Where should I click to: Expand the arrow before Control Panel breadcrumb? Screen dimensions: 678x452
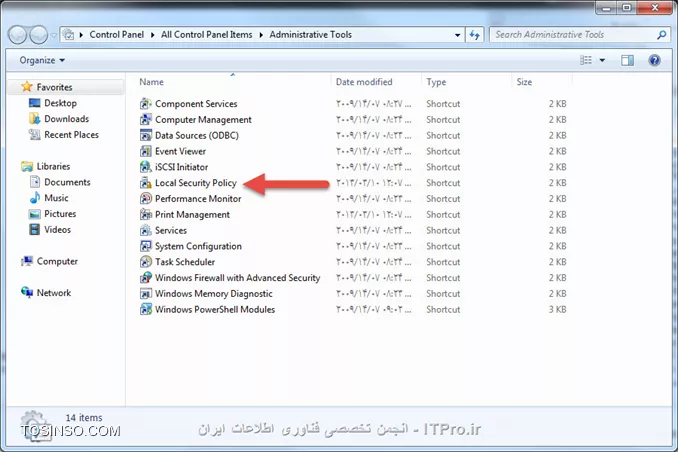click(81, 35)
